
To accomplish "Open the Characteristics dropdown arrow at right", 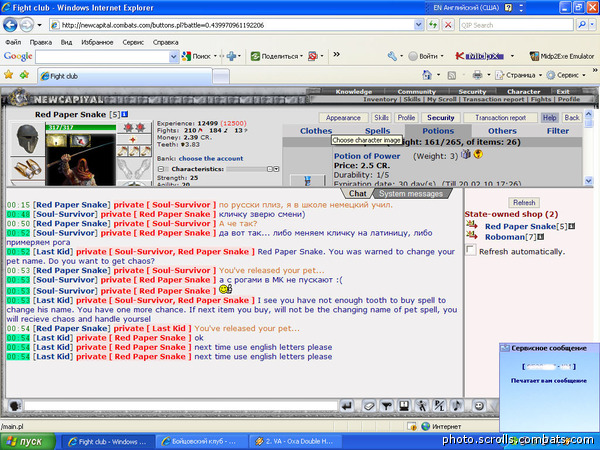I will tap(276, 169).
